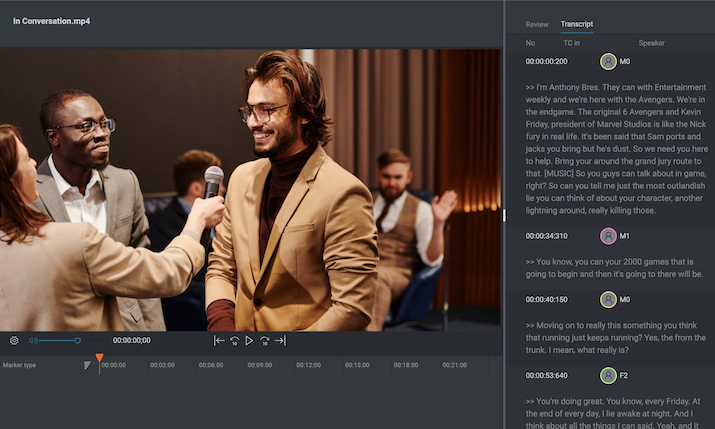Skip forward 10 seconds
715x429 pixels.
tap(264, 340)
